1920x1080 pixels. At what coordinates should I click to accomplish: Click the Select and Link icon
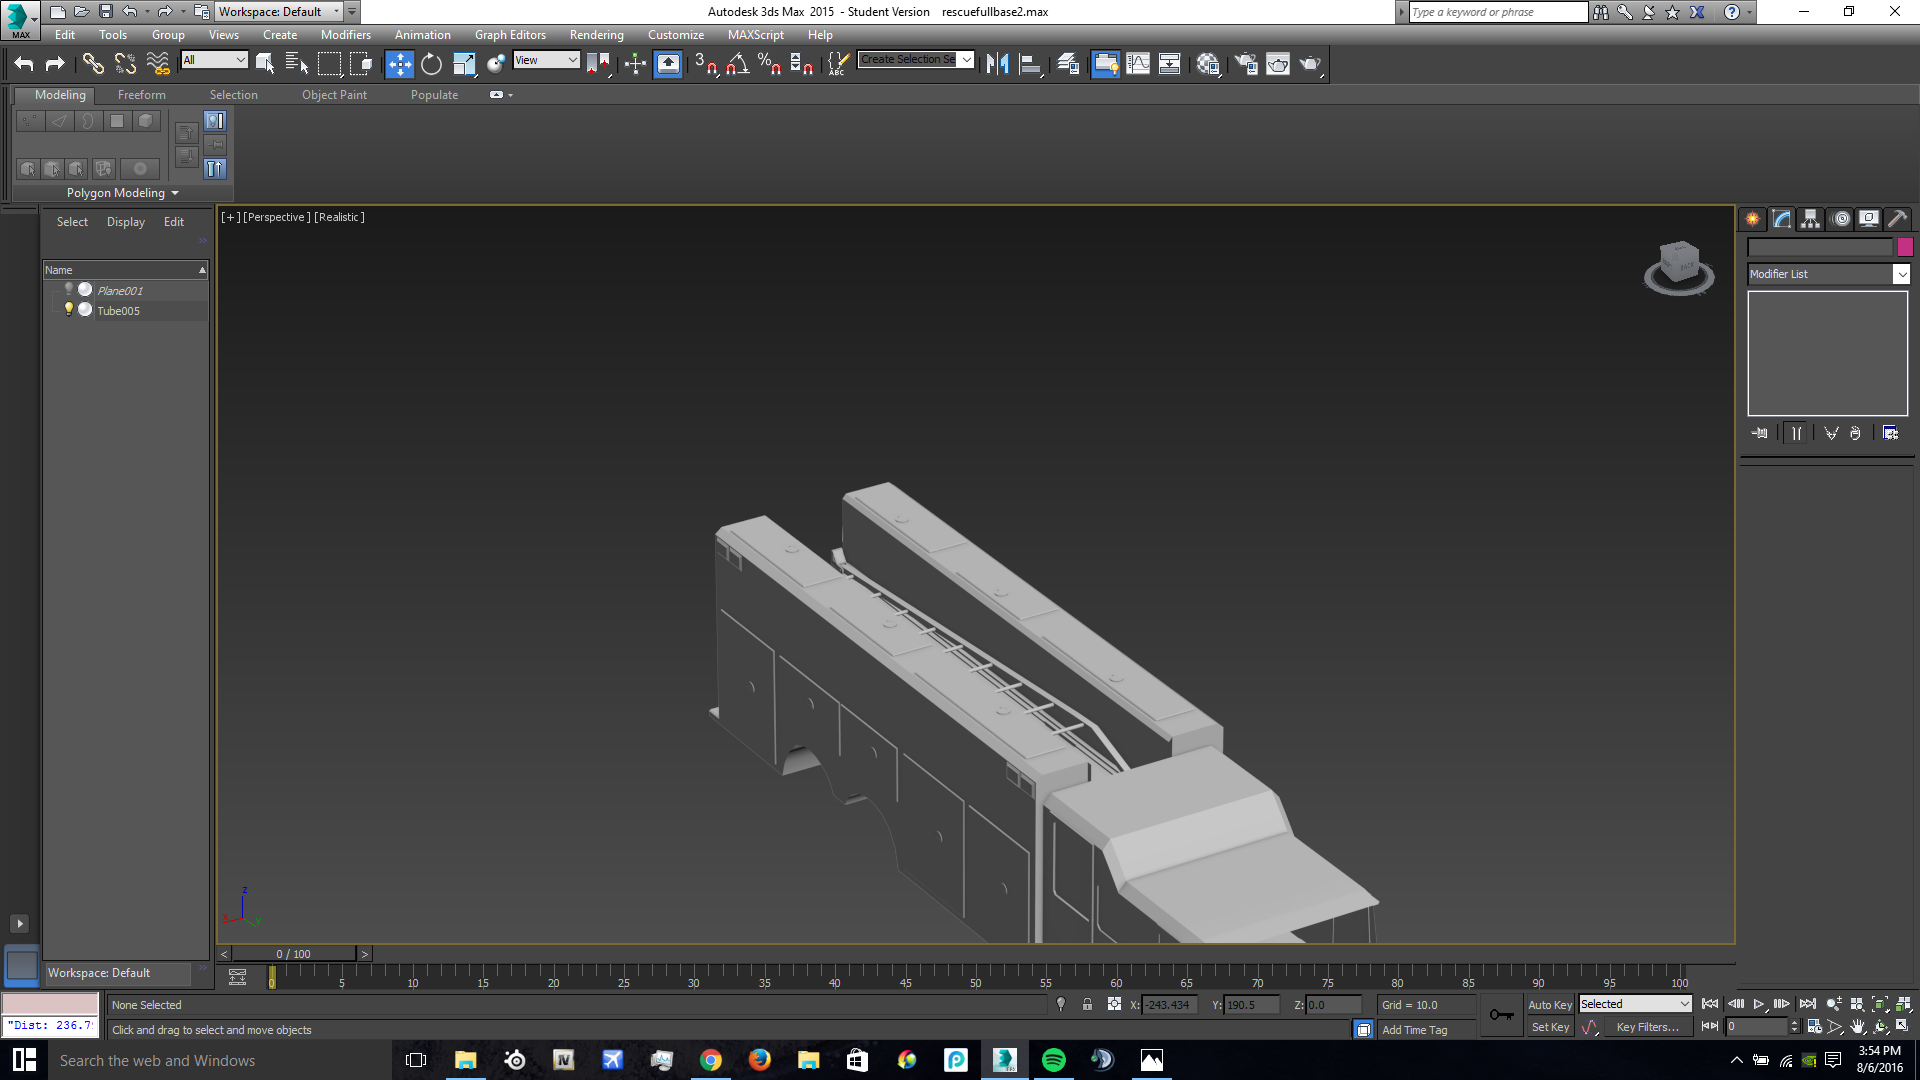pos(93,64)
